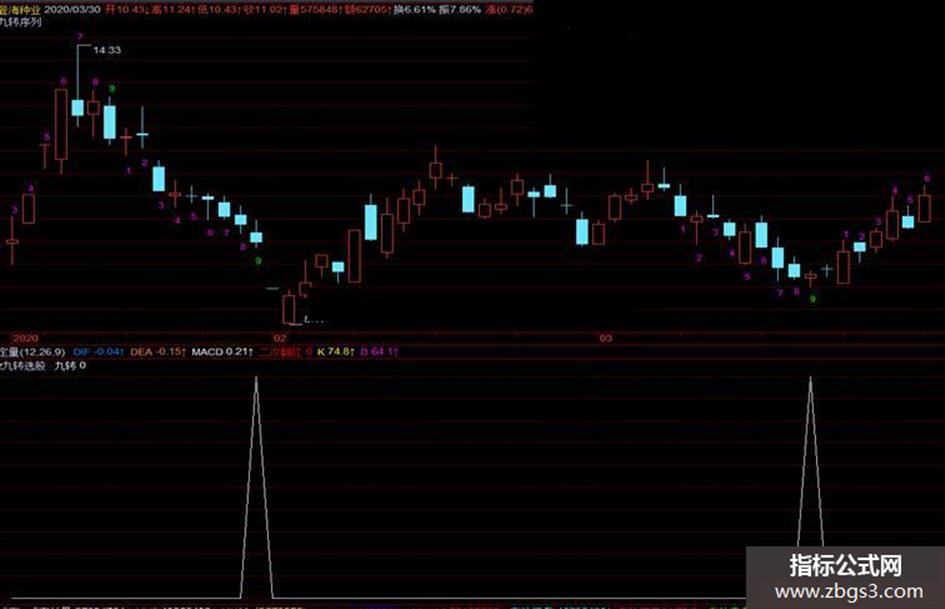The image size is (945, 609).
Task: Click the 02 month marker on time axis
Action: pyautogui.click(x=279, y=338)
